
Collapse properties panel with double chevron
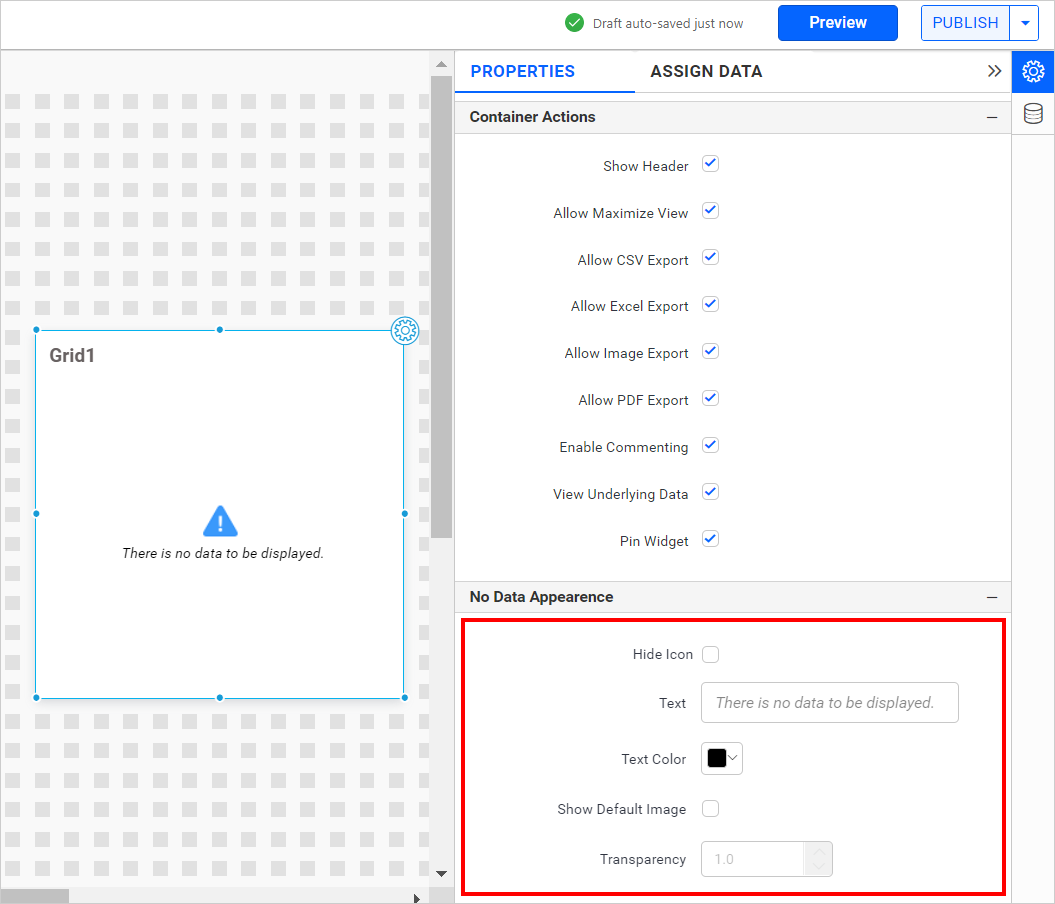pyautogui.click(x=994, y=71)
